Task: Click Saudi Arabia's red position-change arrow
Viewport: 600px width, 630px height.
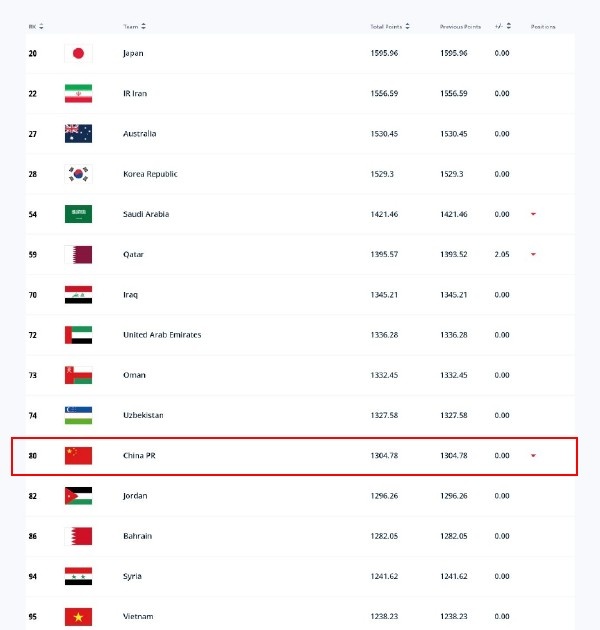Action: pyautogui.click(x=533, y=214)
